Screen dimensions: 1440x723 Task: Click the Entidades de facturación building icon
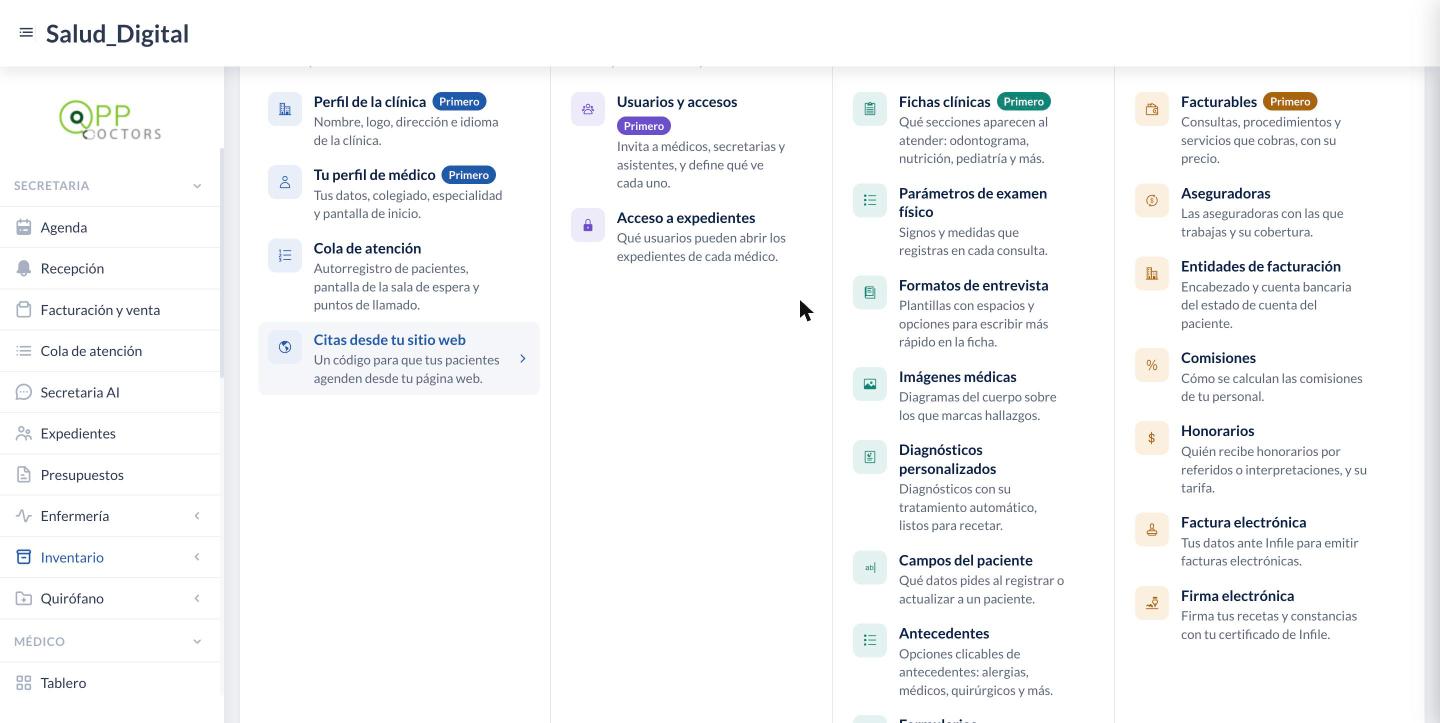coord(1152,273)
